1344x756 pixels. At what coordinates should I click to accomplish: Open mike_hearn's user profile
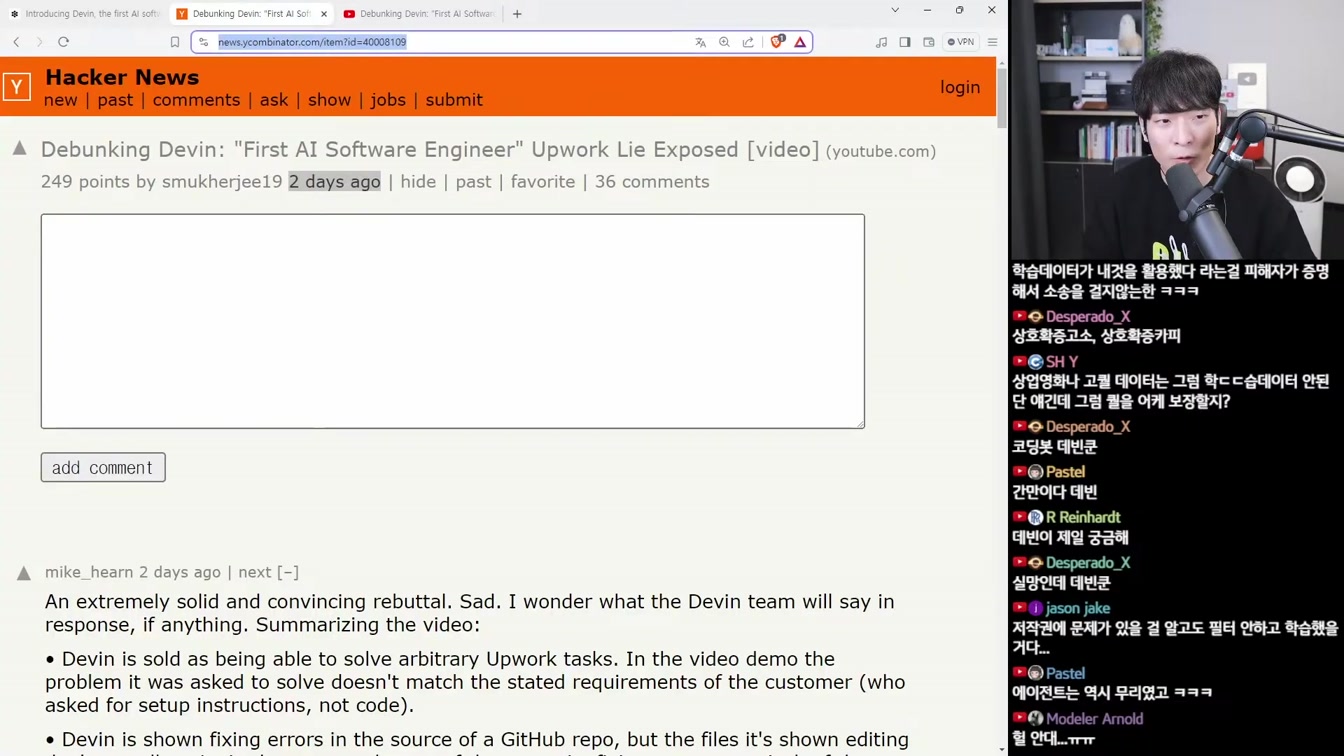click(x=89, y=572)
